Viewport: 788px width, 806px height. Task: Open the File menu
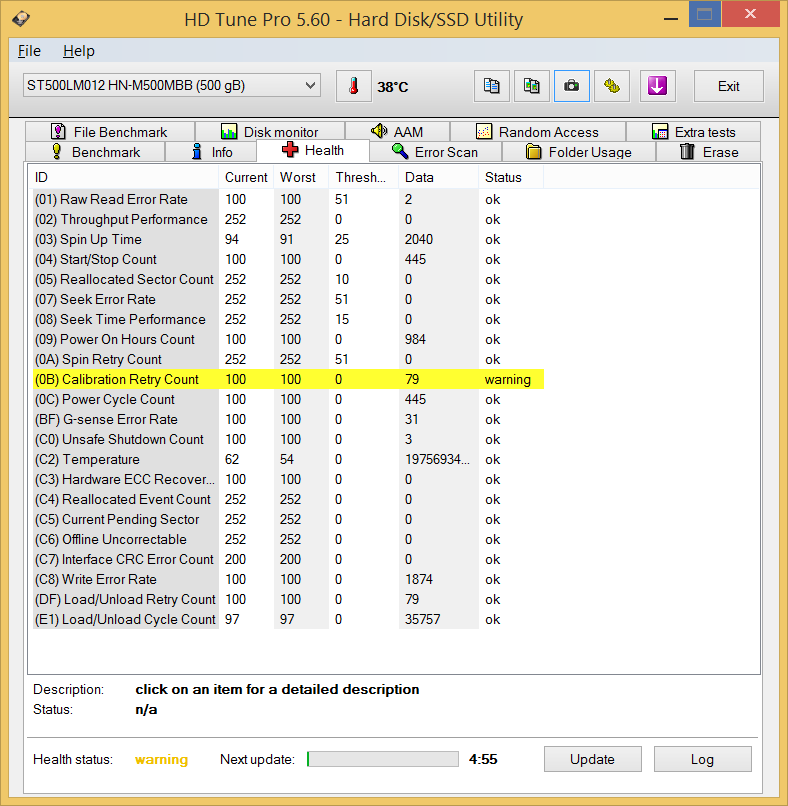pyautogui.click(x=29, y=51)
